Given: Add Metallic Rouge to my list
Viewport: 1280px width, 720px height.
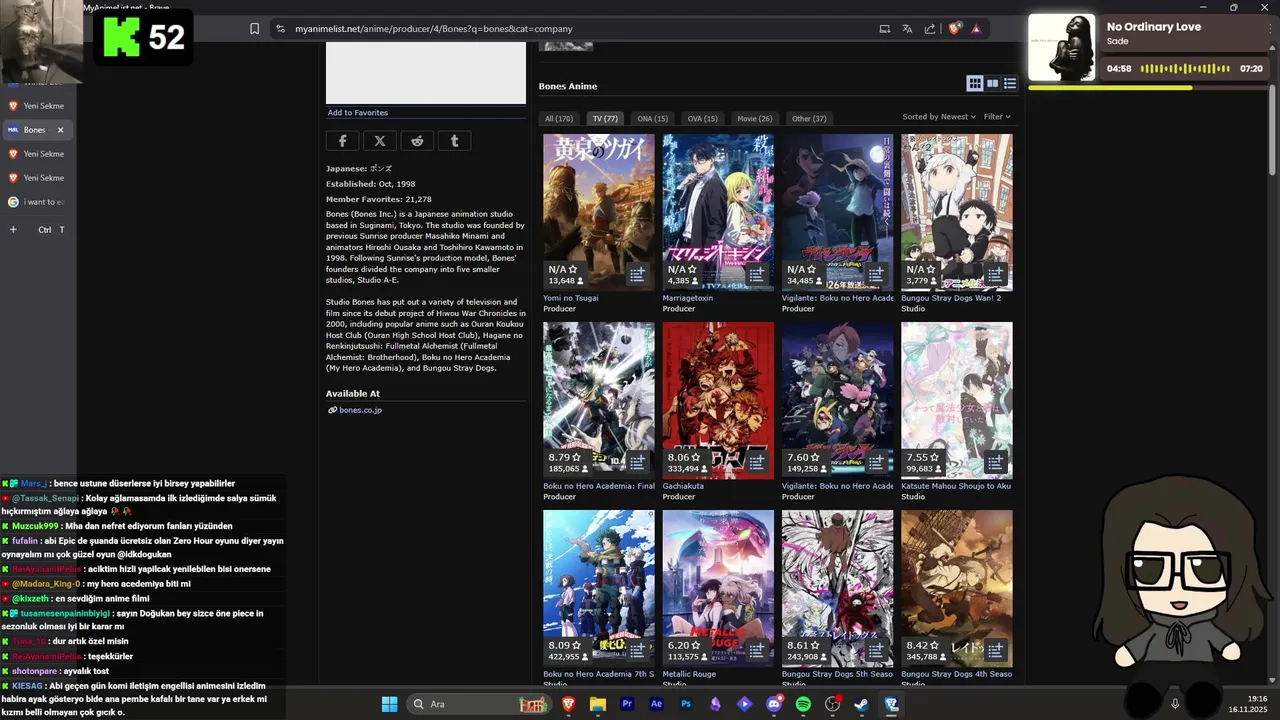Looking at the screenshot, I should coord(757,650).
